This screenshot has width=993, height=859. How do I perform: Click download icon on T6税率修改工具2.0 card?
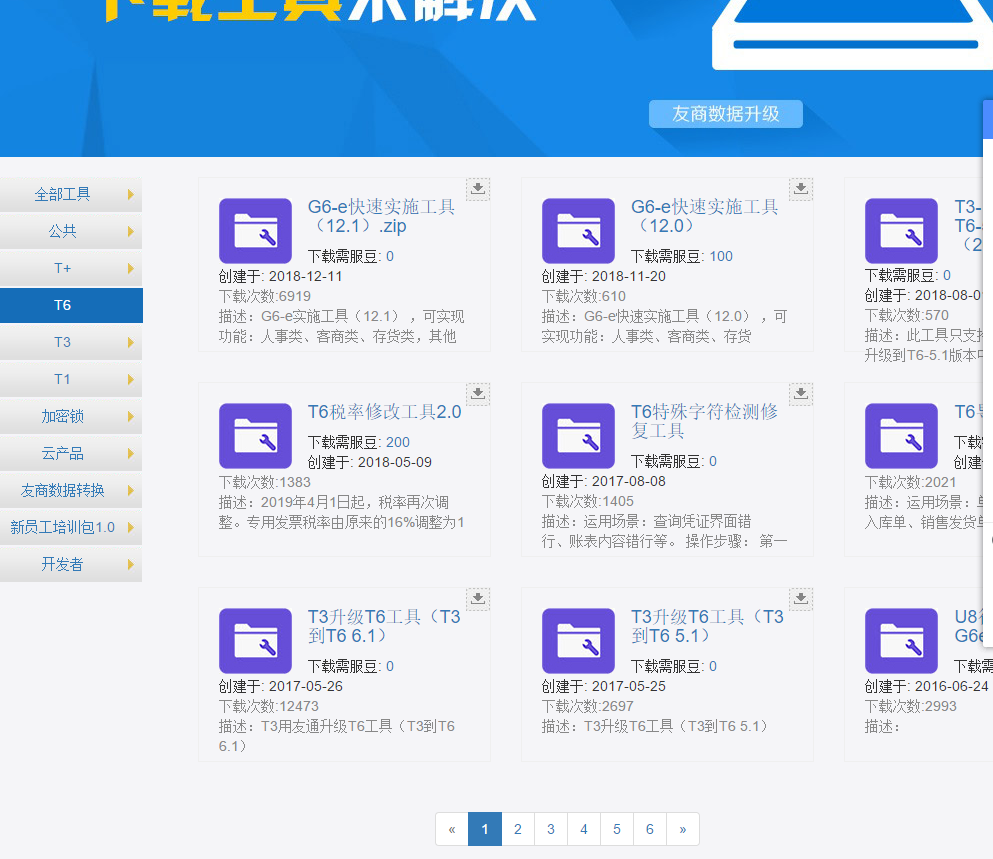coord(478,394)
